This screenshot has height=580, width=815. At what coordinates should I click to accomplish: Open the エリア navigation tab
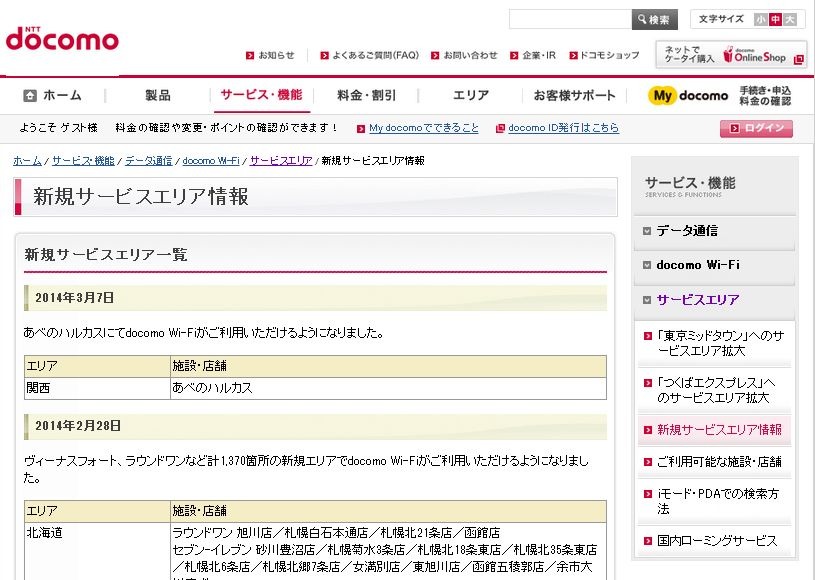pyautogui.click(x=471, y=95)
